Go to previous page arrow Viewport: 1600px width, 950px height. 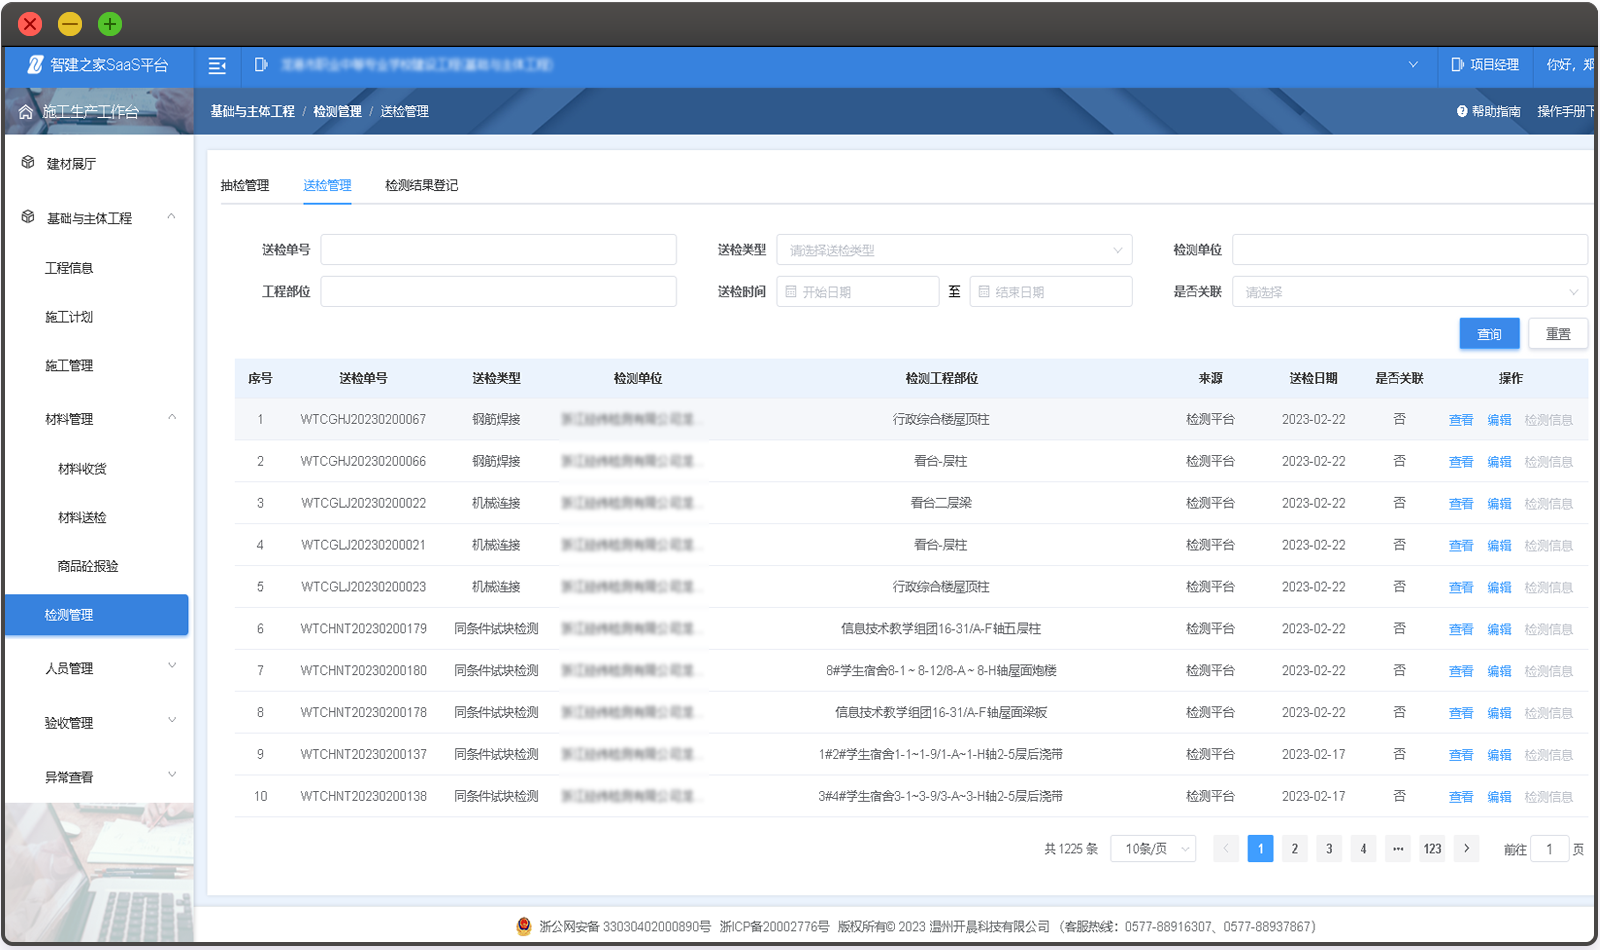point(1226,849)
